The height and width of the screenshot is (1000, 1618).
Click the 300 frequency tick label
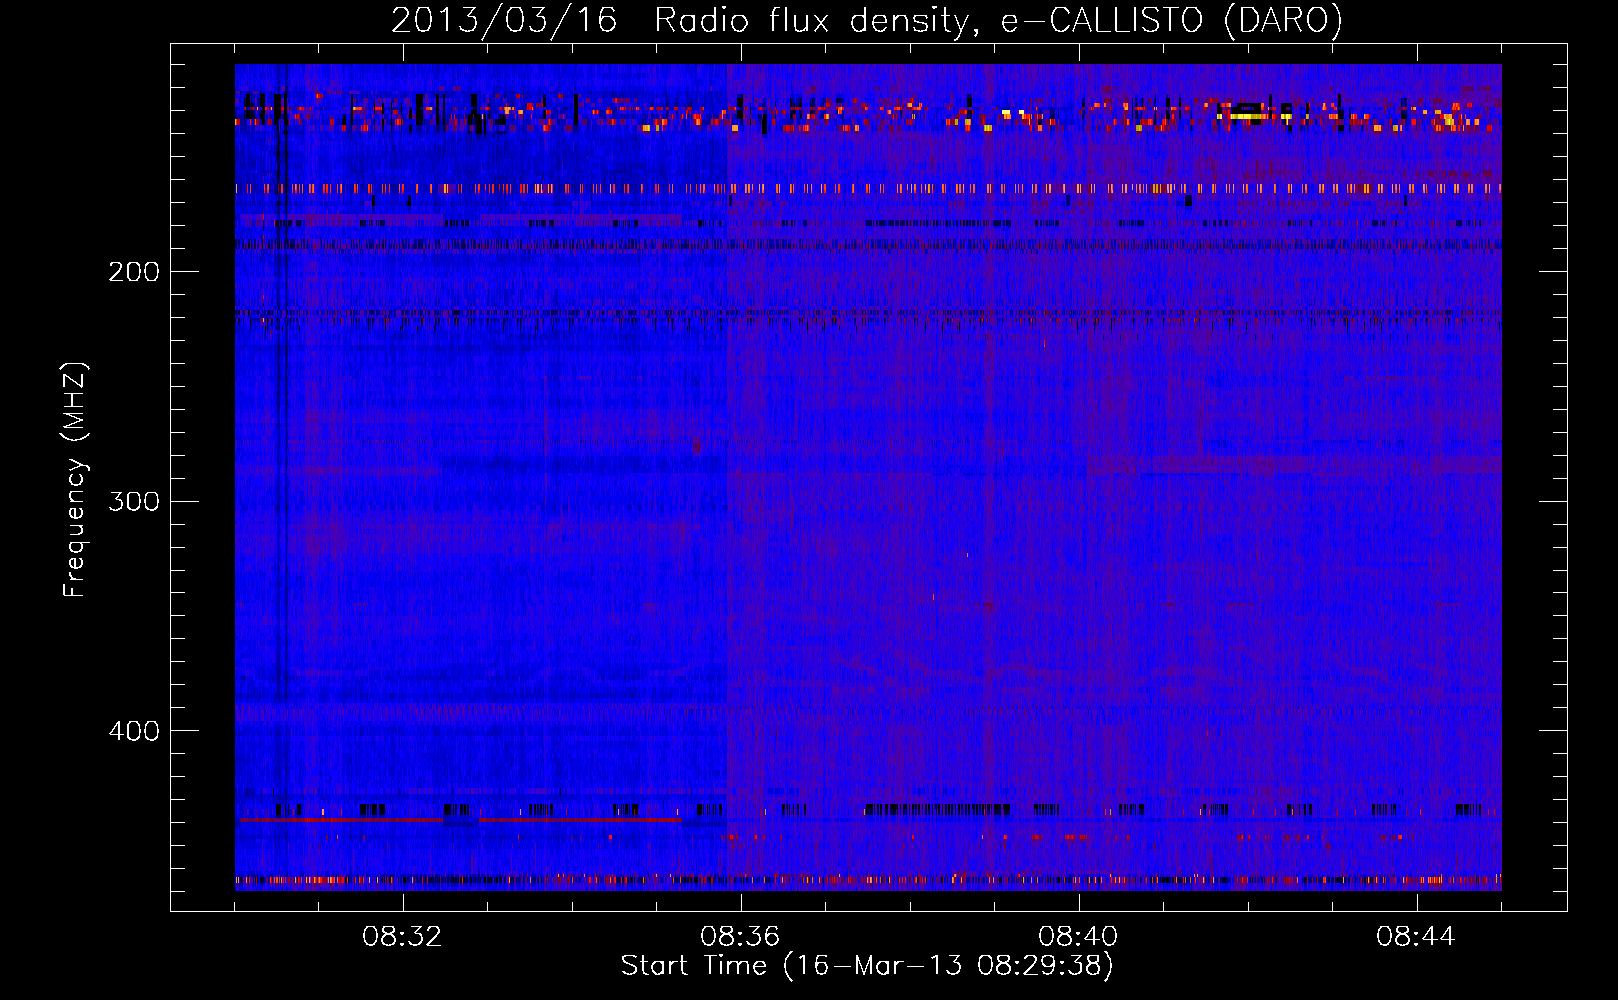click(133, 501)
